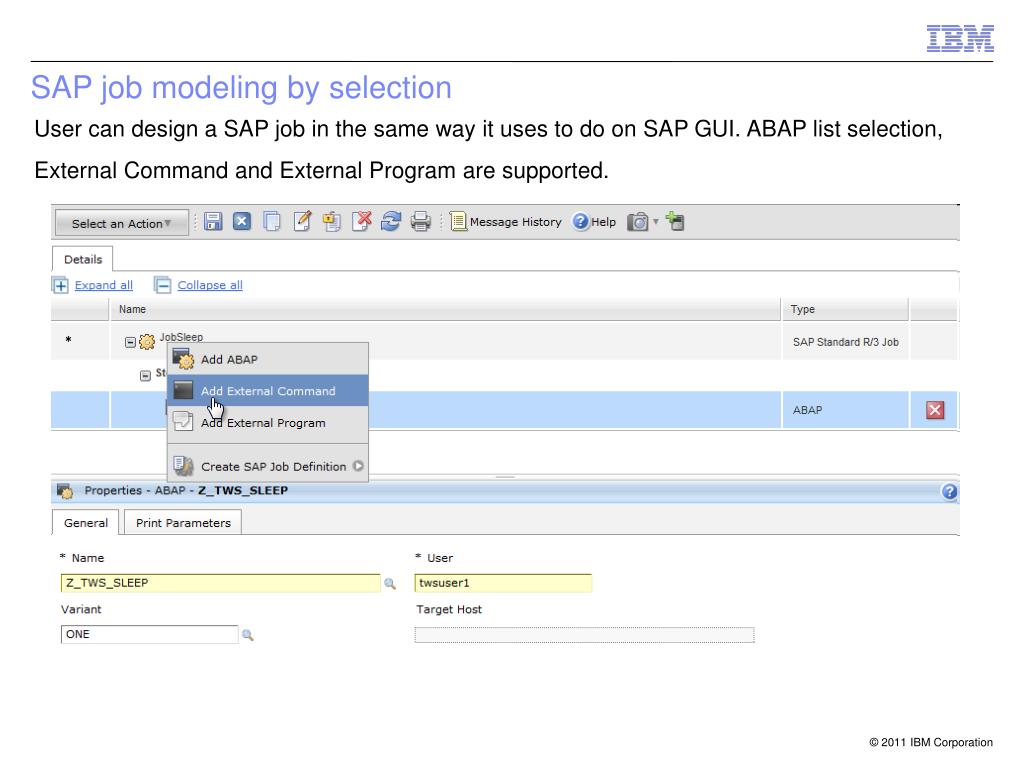Click the Properties panel header icon
The width and height of the screenshot is (1024, 768).
point(65,491)
